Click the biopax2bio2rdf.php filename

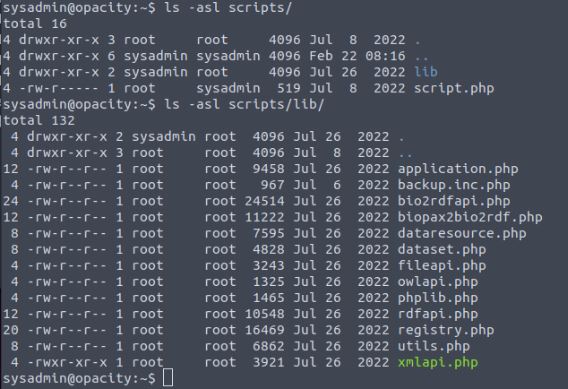coord(470,217)
